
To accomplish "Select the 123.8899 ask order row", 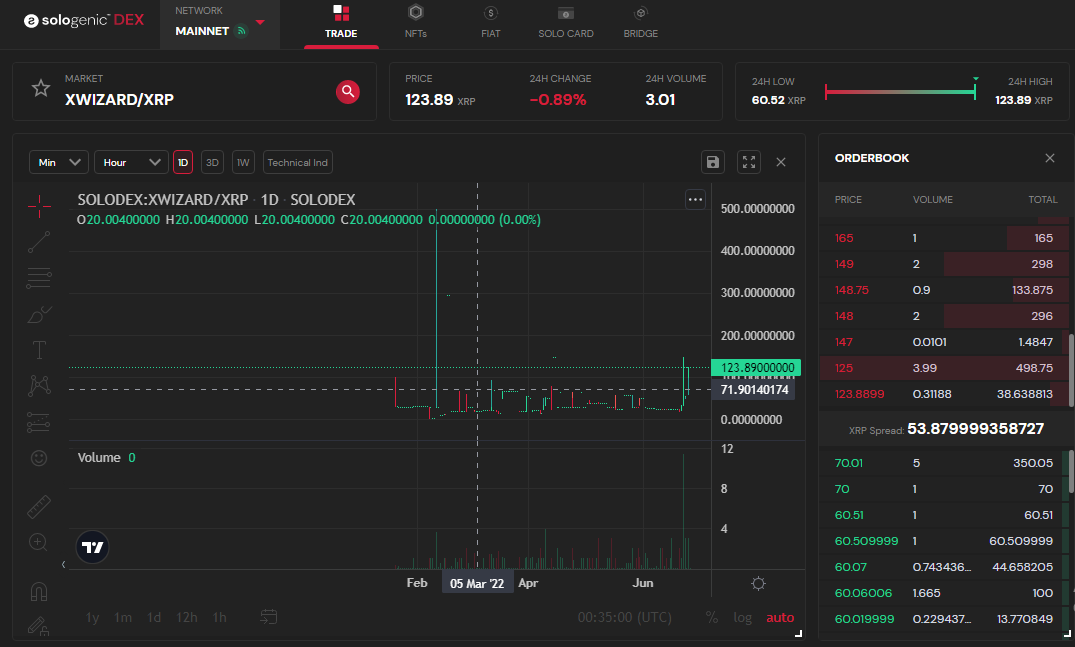I will [944, 394].
